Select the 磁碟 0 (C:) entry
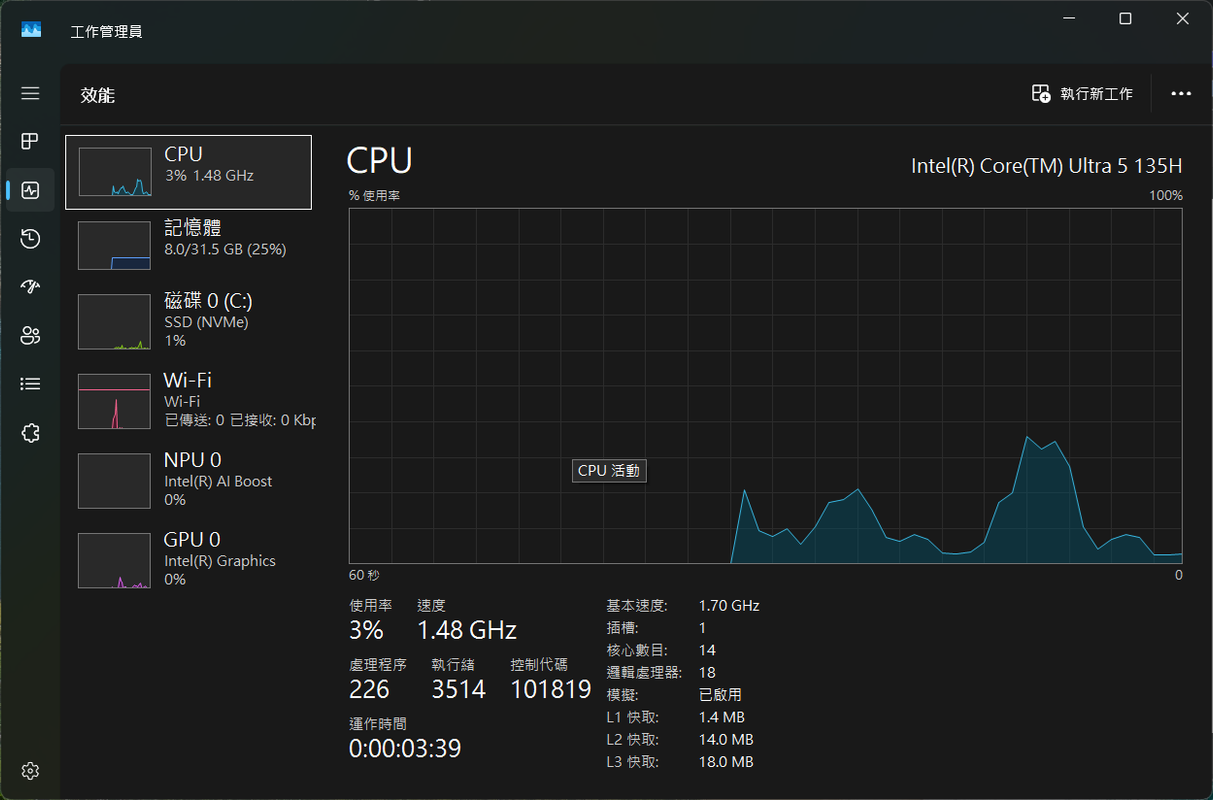The width and height of the screenshot is (1213, 800). [x=188, y=320]
